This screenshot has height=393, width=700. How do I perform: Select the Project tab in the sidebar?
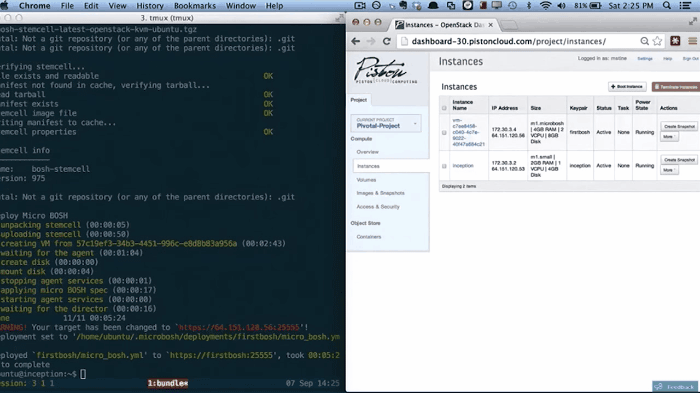[359, 100]
